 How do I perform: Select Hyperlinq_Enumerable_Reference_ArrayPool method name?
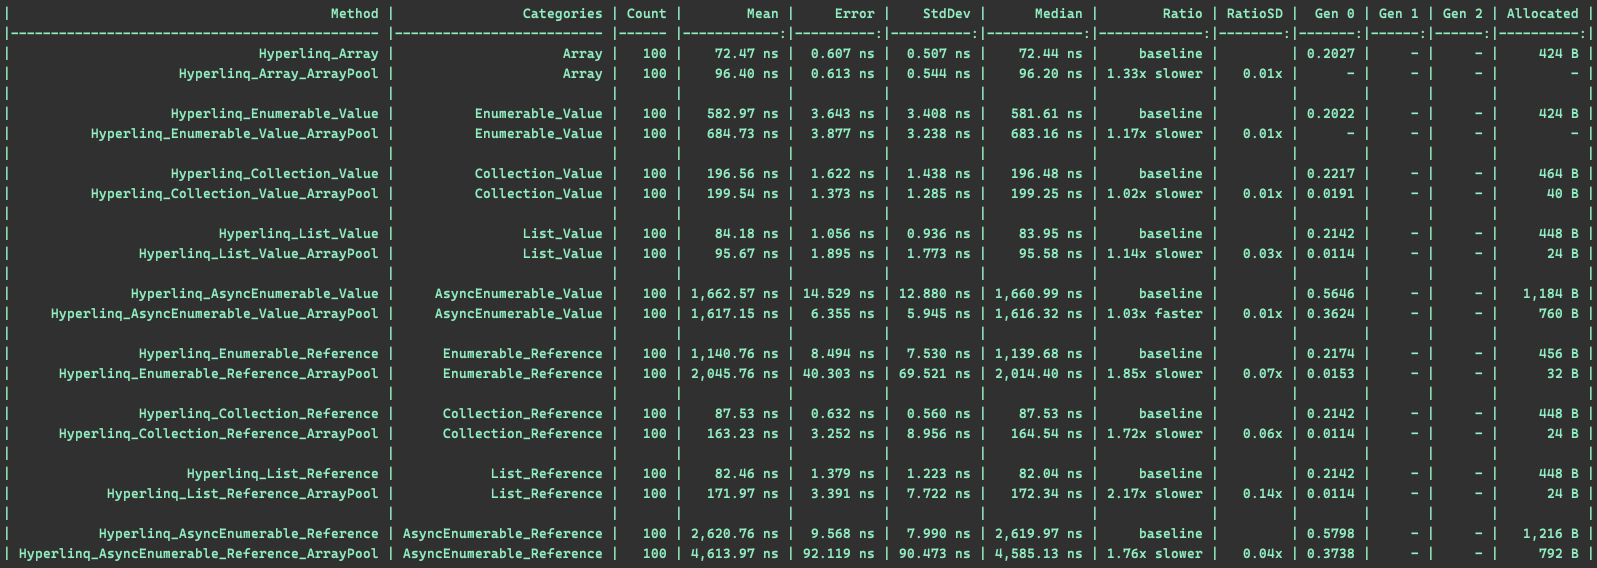[219, 374]
